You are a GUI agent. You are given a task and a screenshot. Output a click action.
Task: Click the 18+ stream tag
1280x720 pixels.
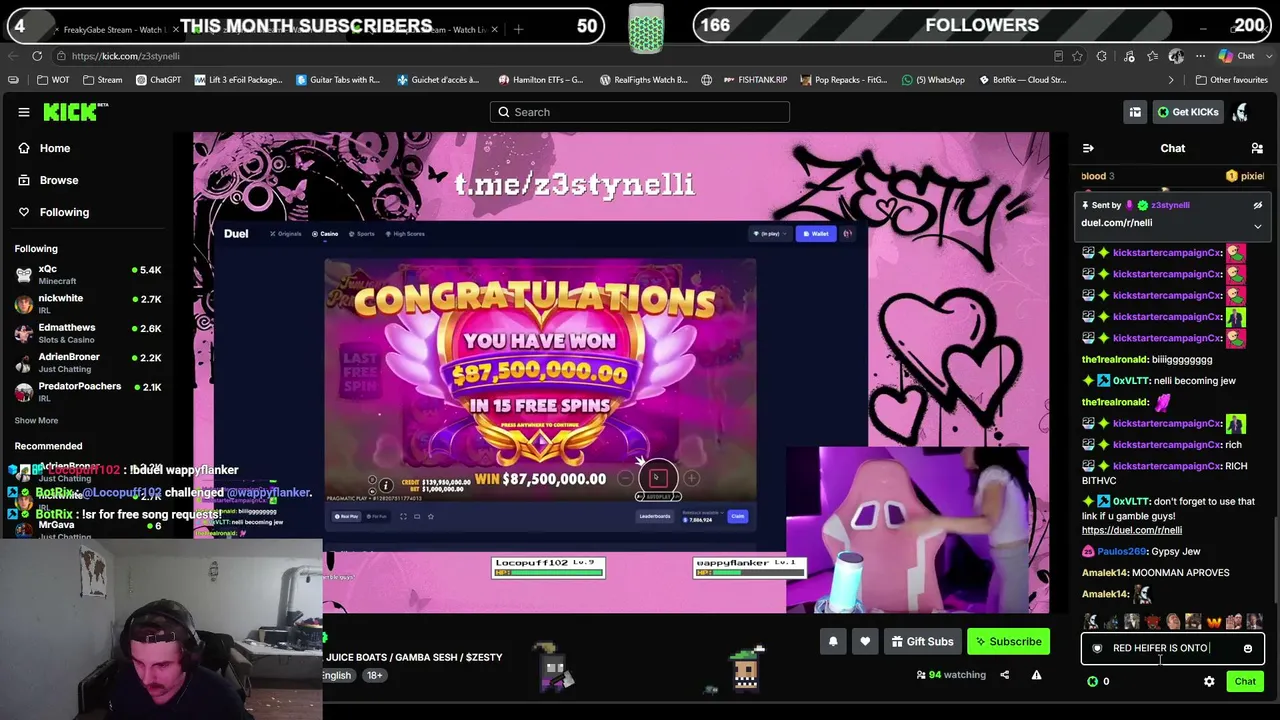coord(374,676)
